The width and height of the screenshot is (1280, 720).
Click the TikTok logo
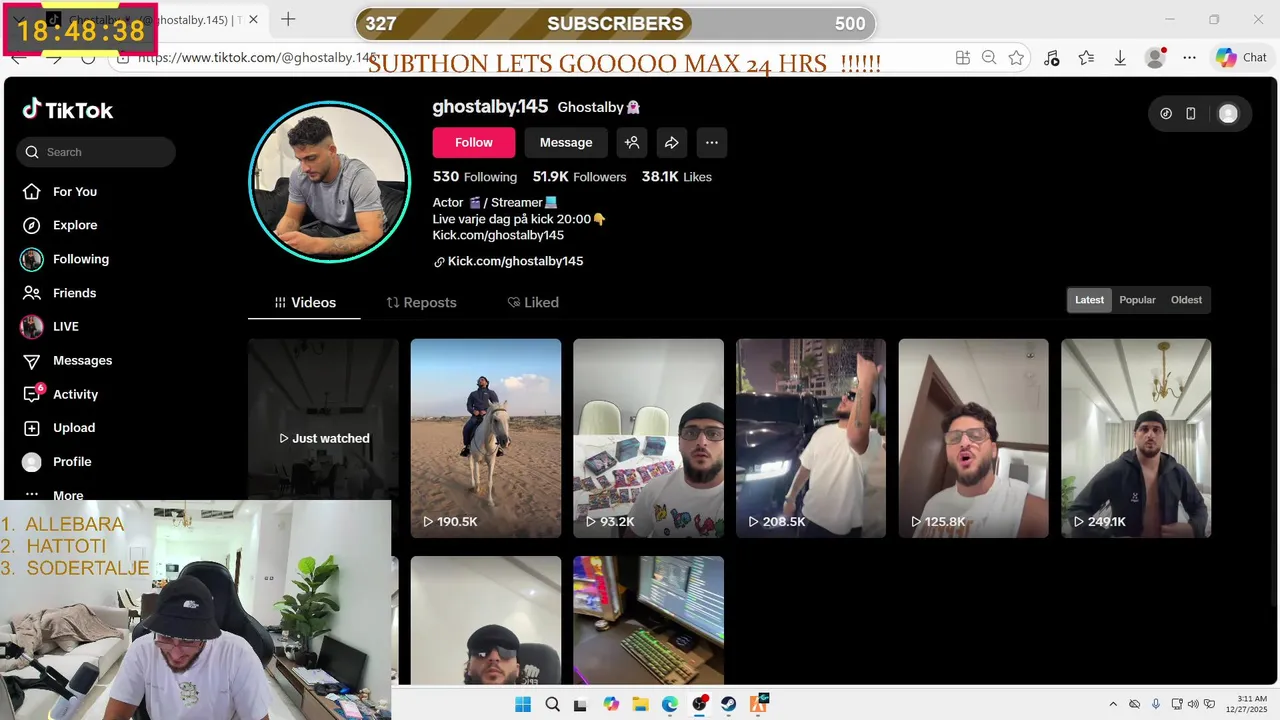68,110
